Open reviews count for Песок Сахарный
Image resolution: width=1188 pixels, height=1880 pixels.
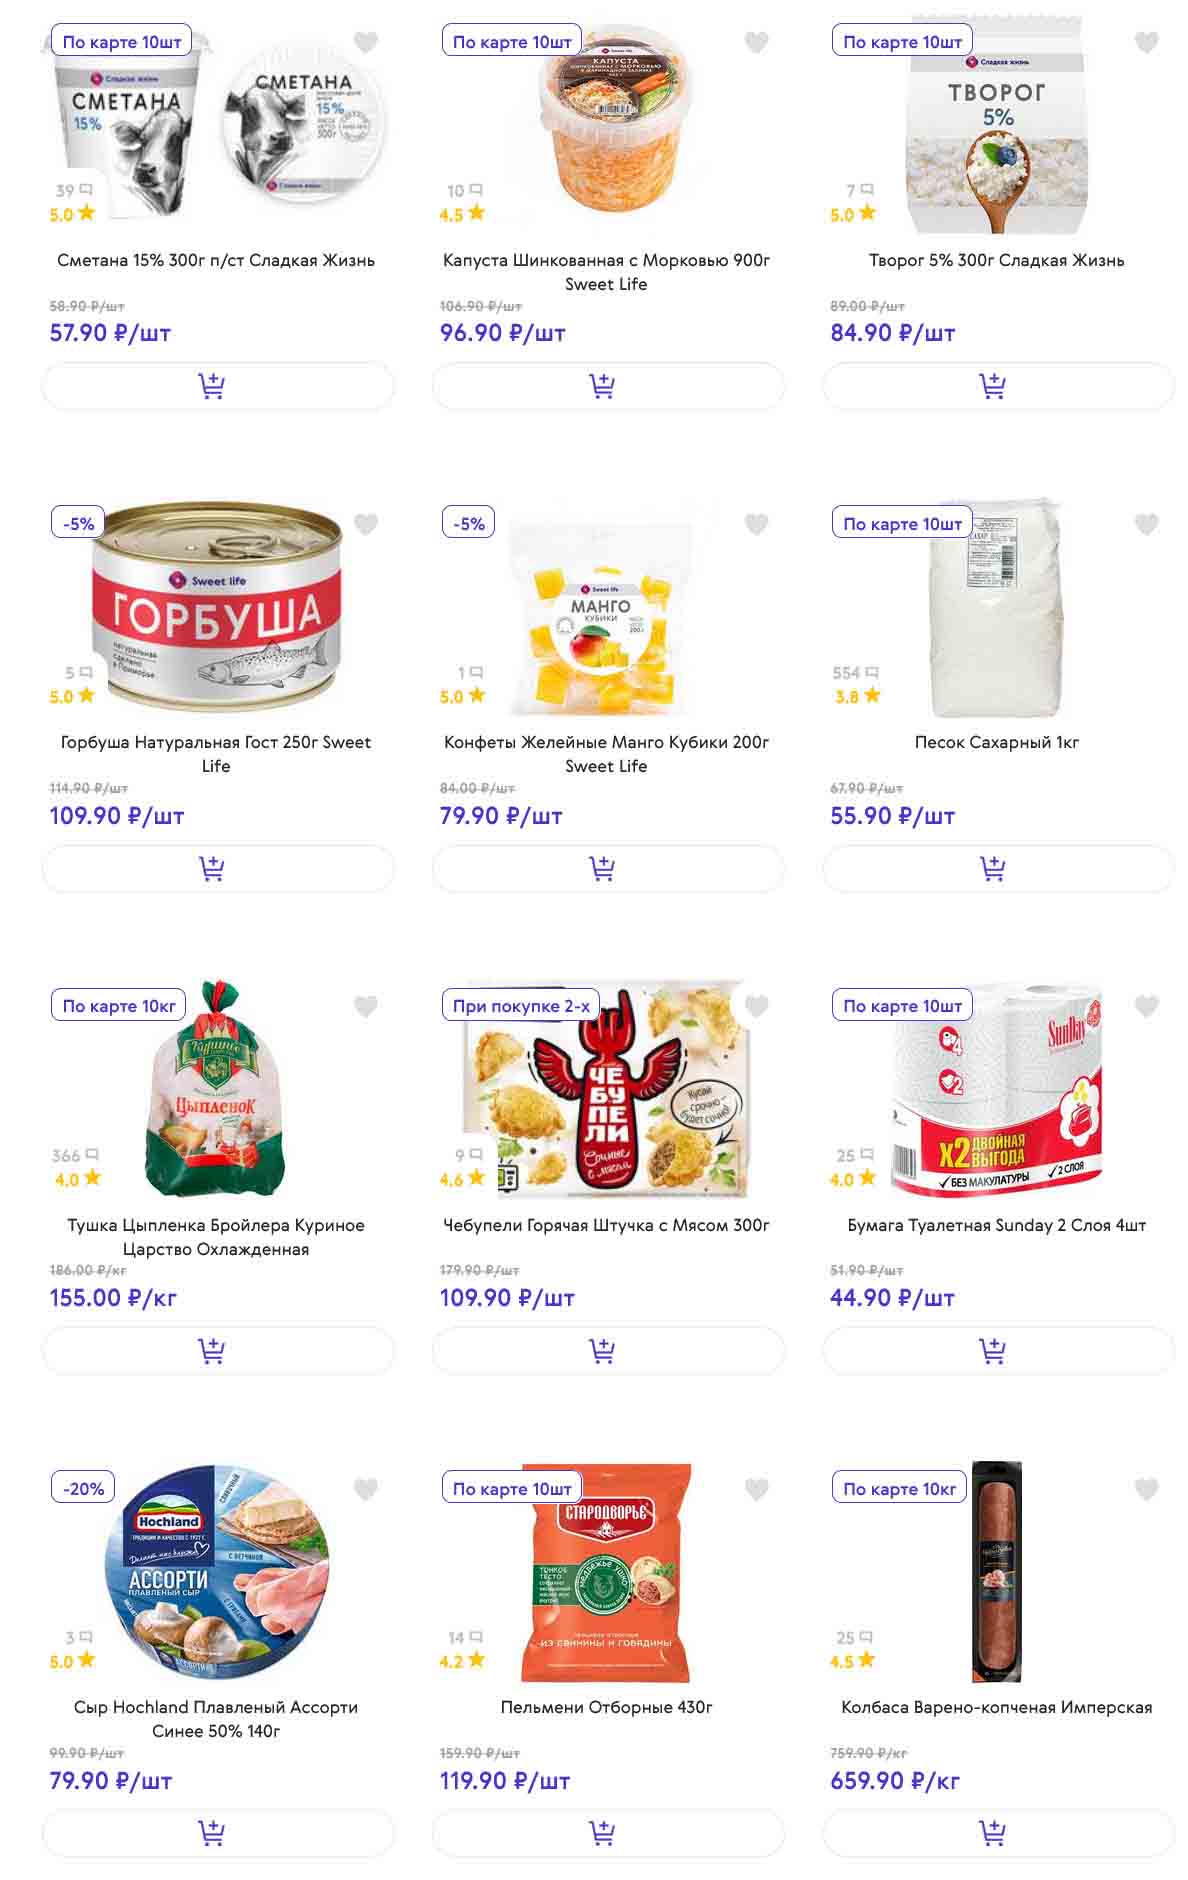pos(855,673)
